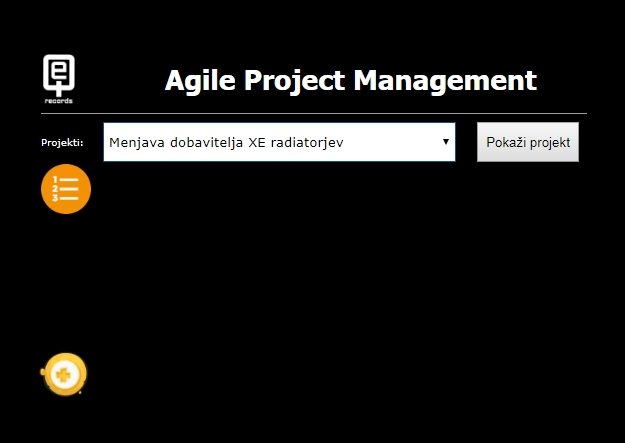Click the small black triangle in the project selector

[445, 142]
